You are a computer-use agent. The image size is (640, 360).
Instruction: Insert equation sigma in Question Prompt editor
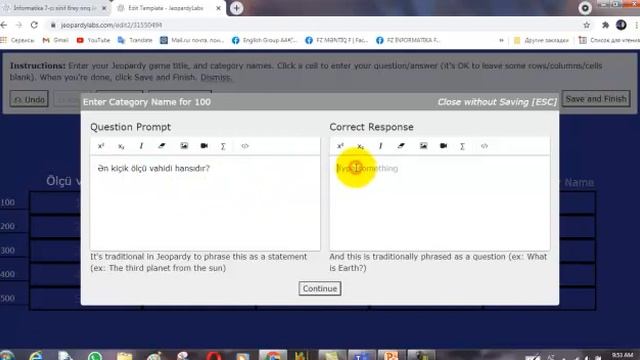click(223, 146)
